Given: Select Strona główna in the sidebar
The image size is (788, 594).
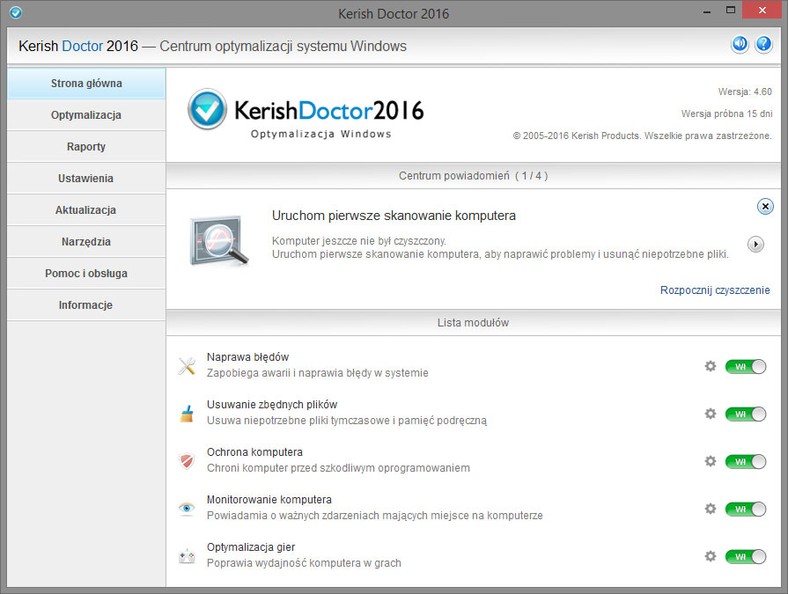Looking at the screenshot, I should click(x=86, y=83).
